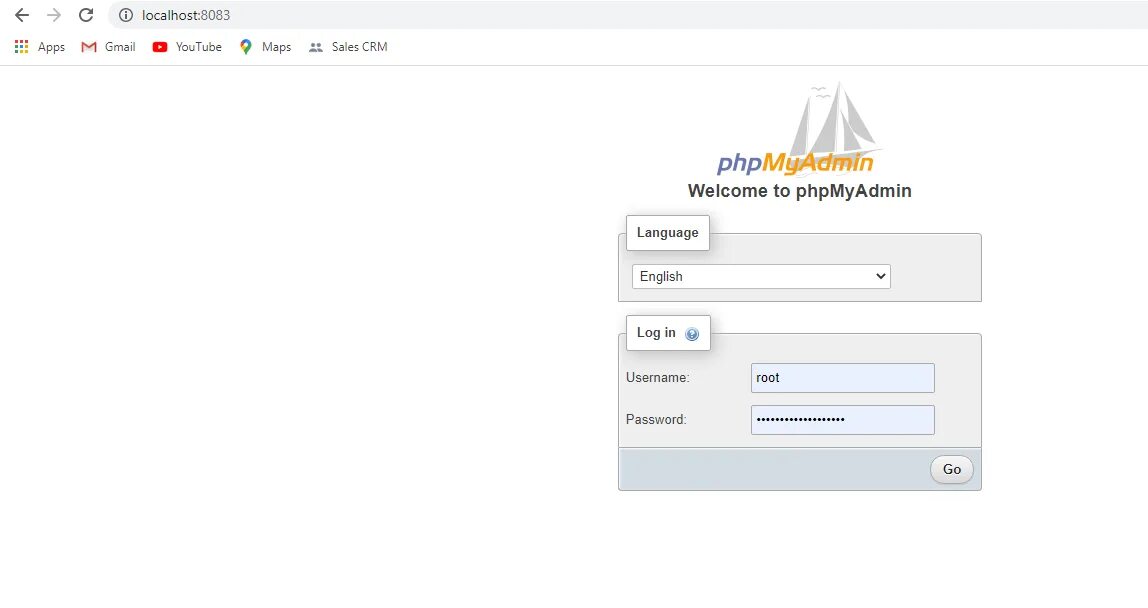Open the Gmail bookmark
This screenshot has height=608, width=1148.
[x=108, y=47]
